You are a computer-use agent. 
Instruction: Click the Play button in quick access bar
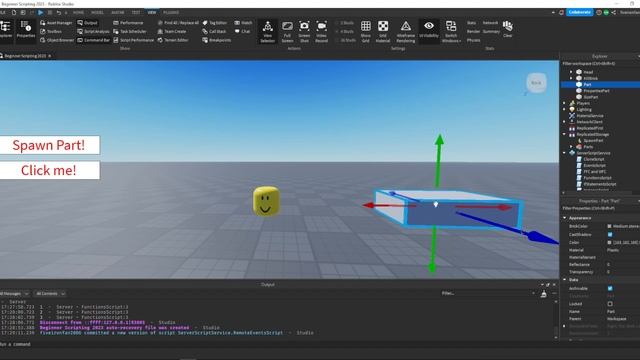(x=40, y=13)
